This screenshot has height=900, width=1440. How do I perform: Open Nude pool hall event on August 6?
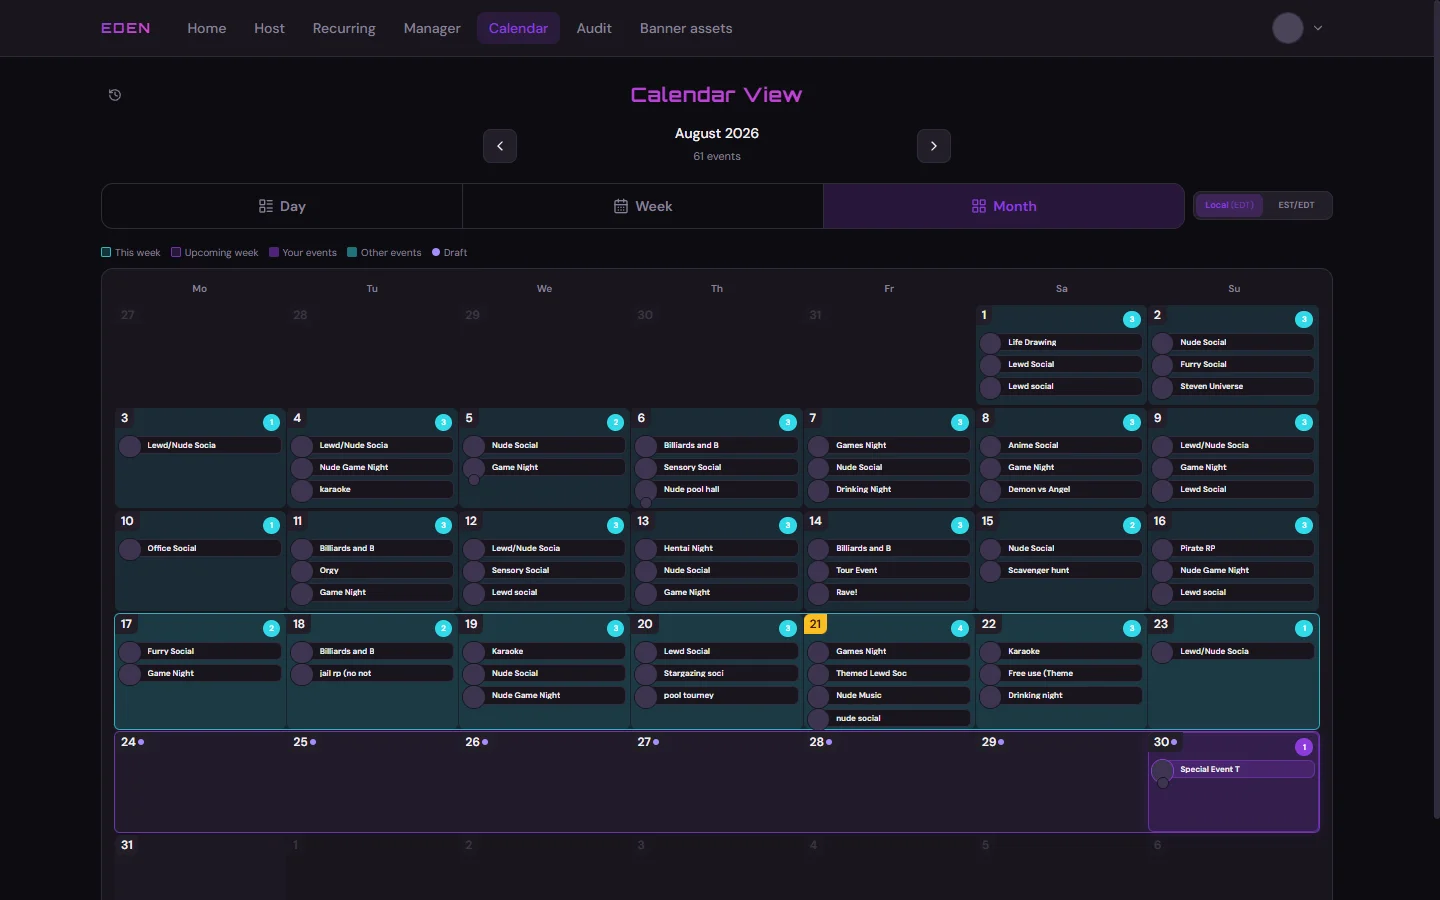click(716, 489)
